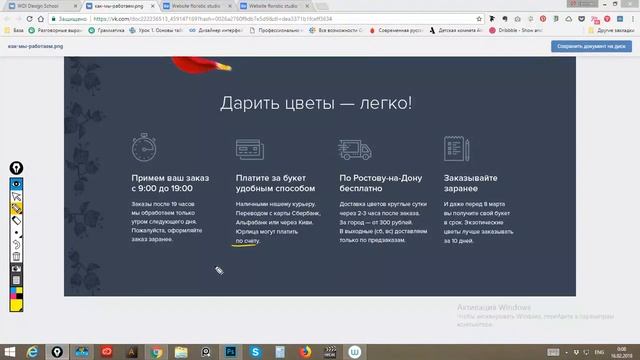Click the current yellow color swatch
Screen dimensions: 640x360
(x=16, y=305)
